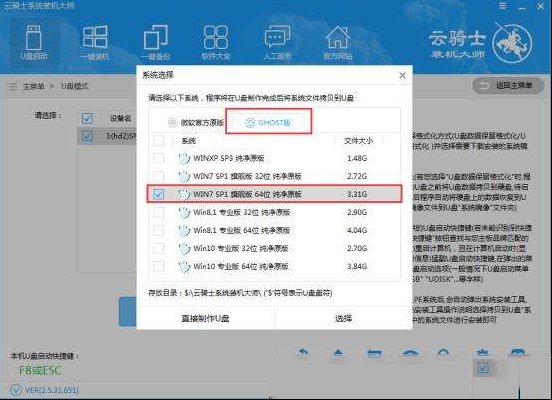Click 主菜单 in the breadcrumb
The image size is (552, 400).
coord(33,86)
